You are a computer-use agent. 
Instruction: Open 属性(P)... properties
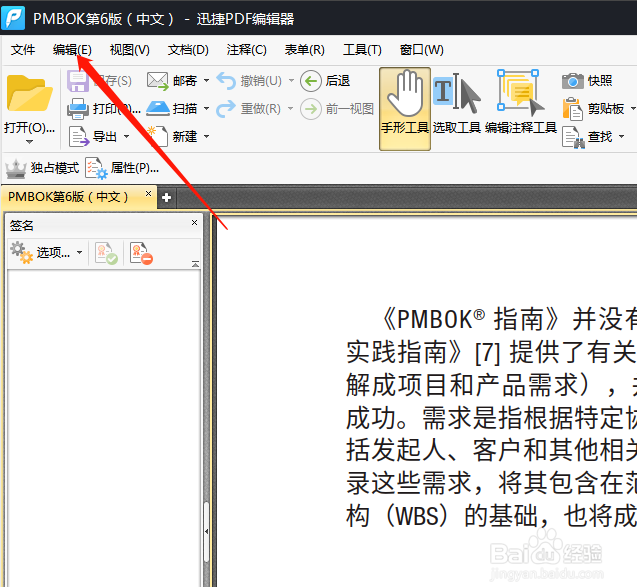122,168
